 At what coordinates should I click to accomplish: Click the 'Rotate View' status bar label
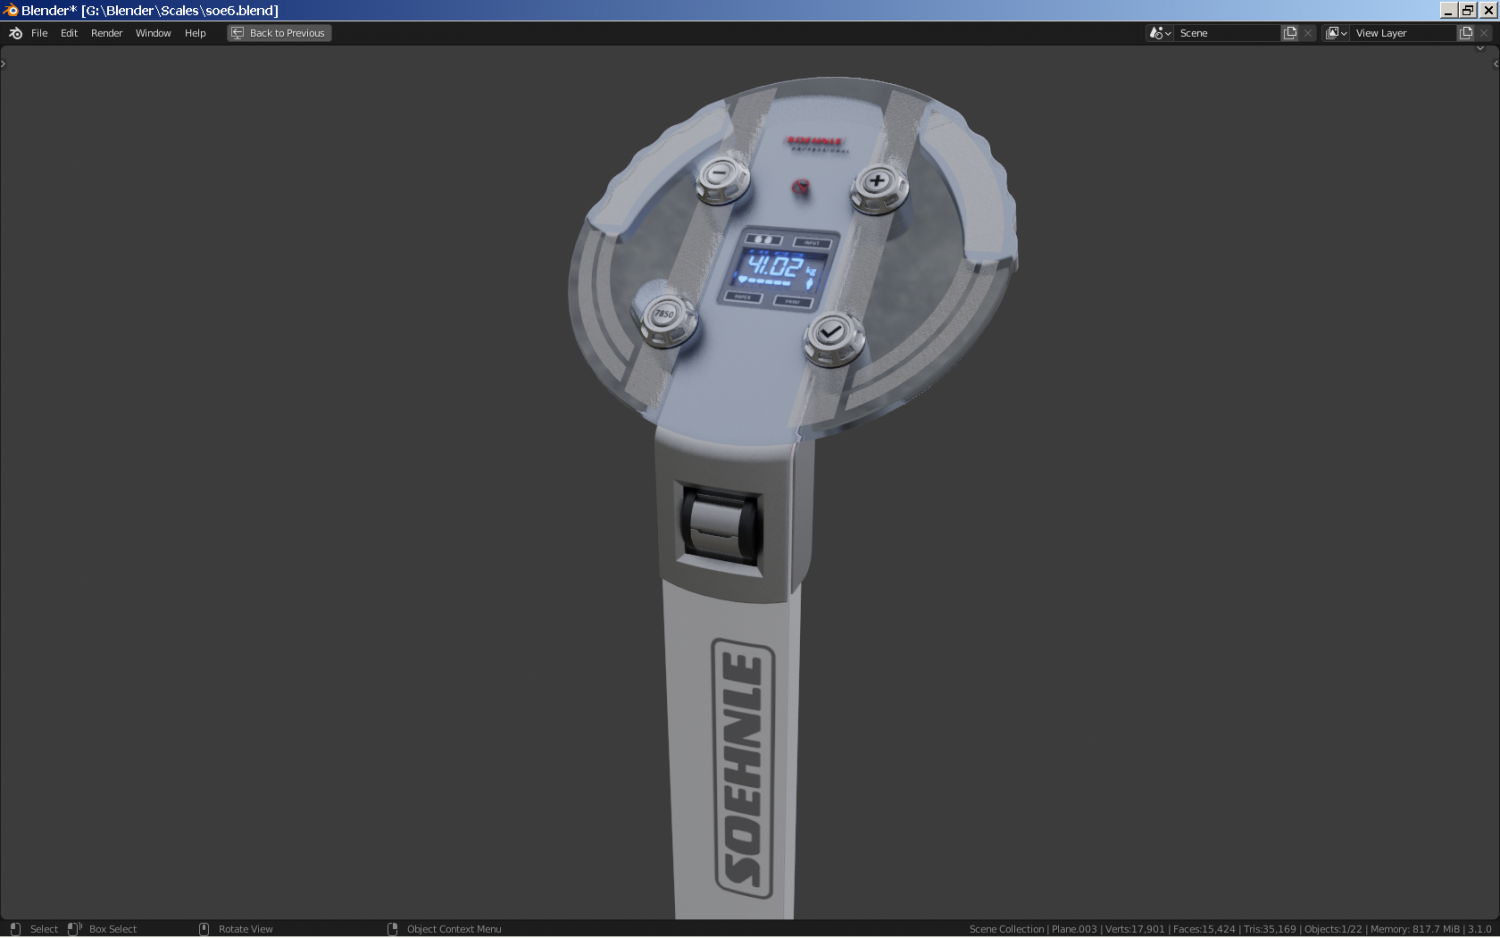(246, 929)
